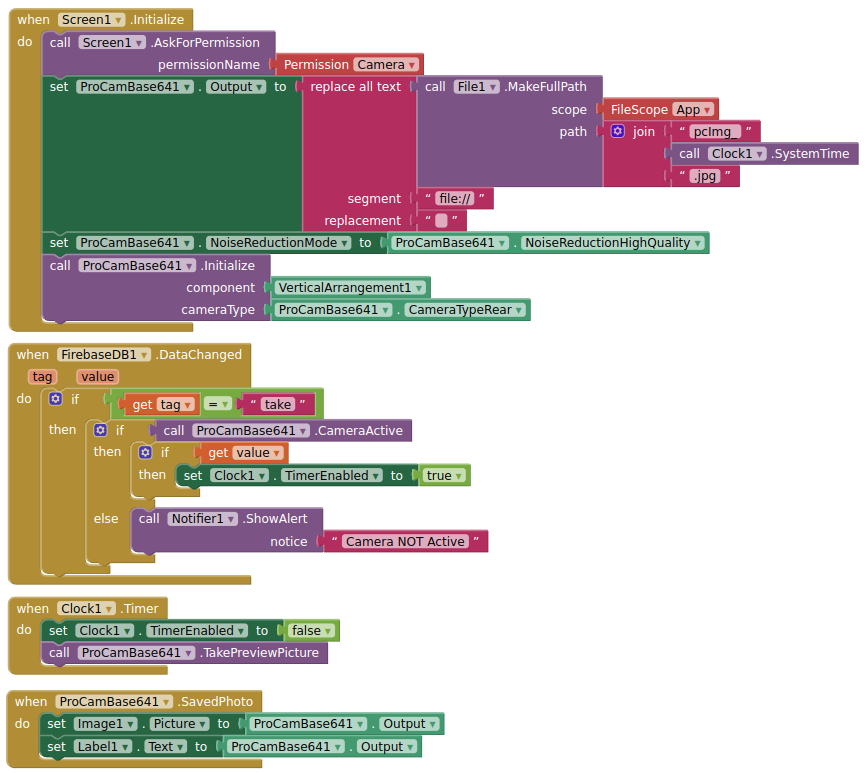Select the Clock1.SystemTime call block

(x=765, y=153)
